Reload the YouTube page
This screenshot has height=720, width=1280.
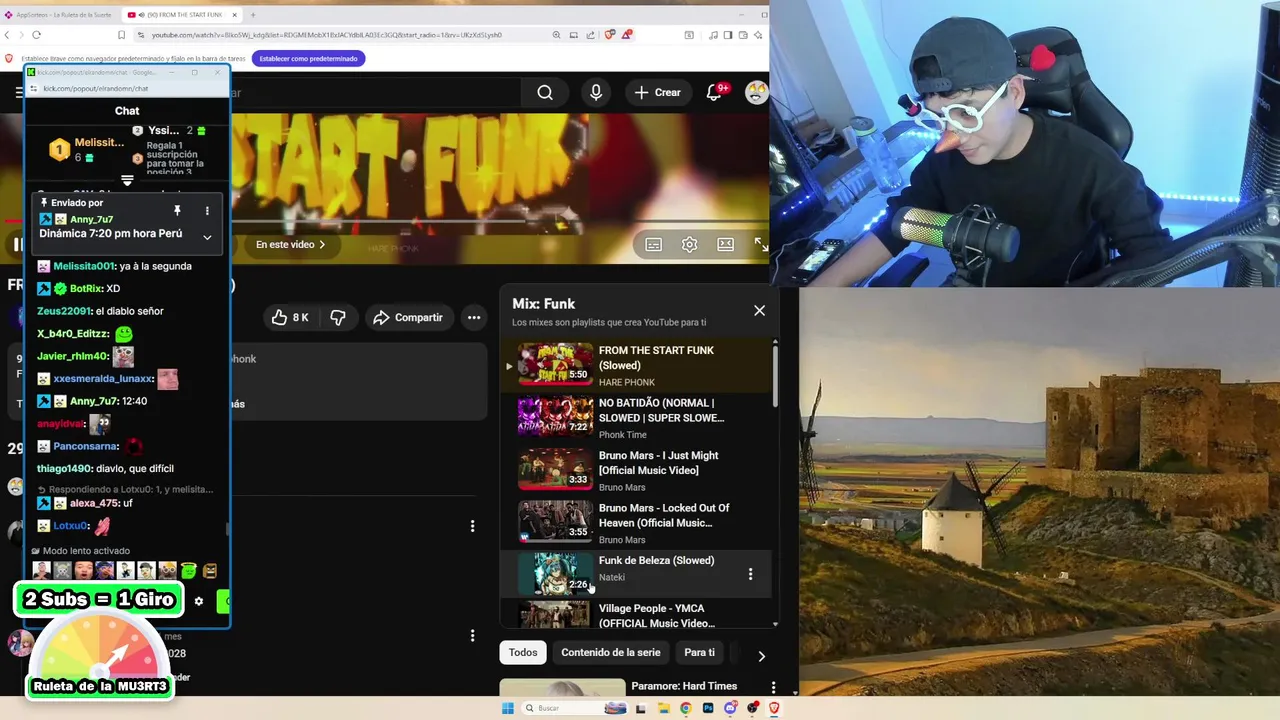(x=36, y=35)
